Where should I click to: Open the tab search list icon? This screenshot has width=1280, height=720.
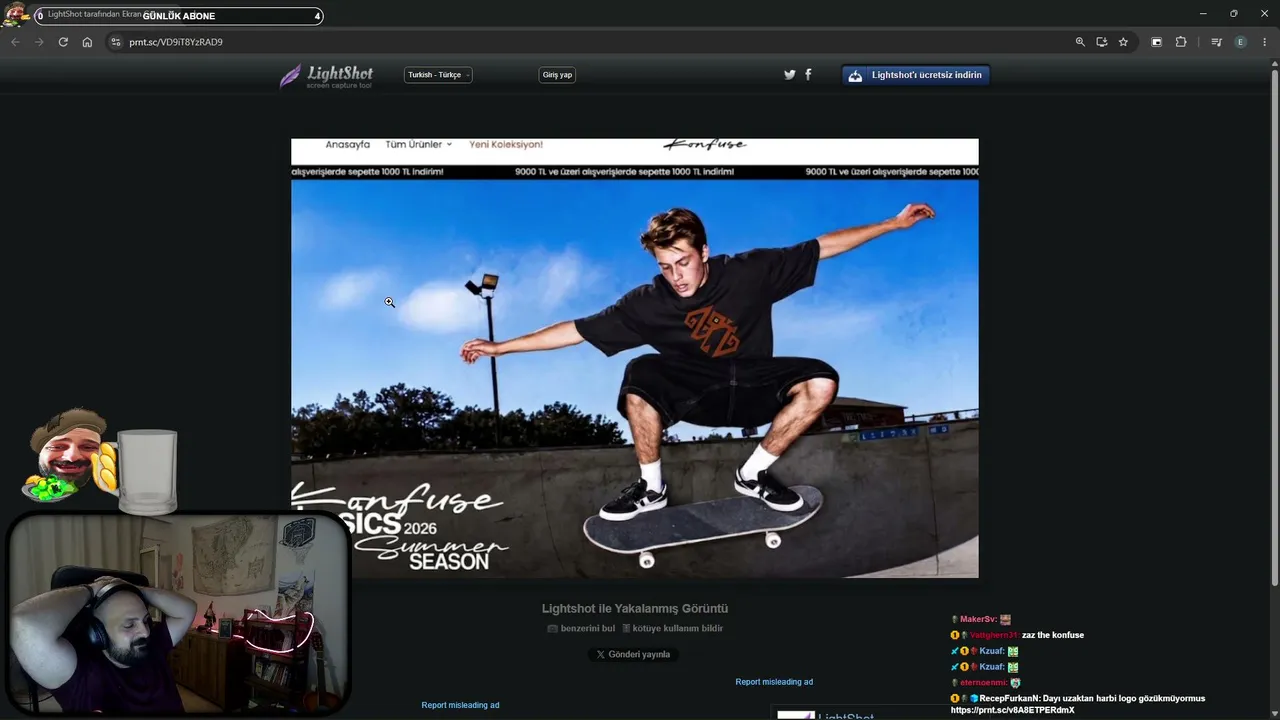coord(1216,42)
